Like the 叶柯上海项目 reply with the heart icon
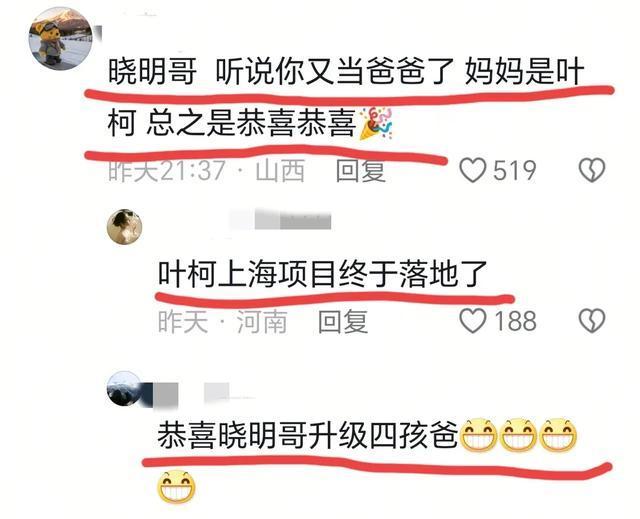The image size is (640, 519). (473, 320)
